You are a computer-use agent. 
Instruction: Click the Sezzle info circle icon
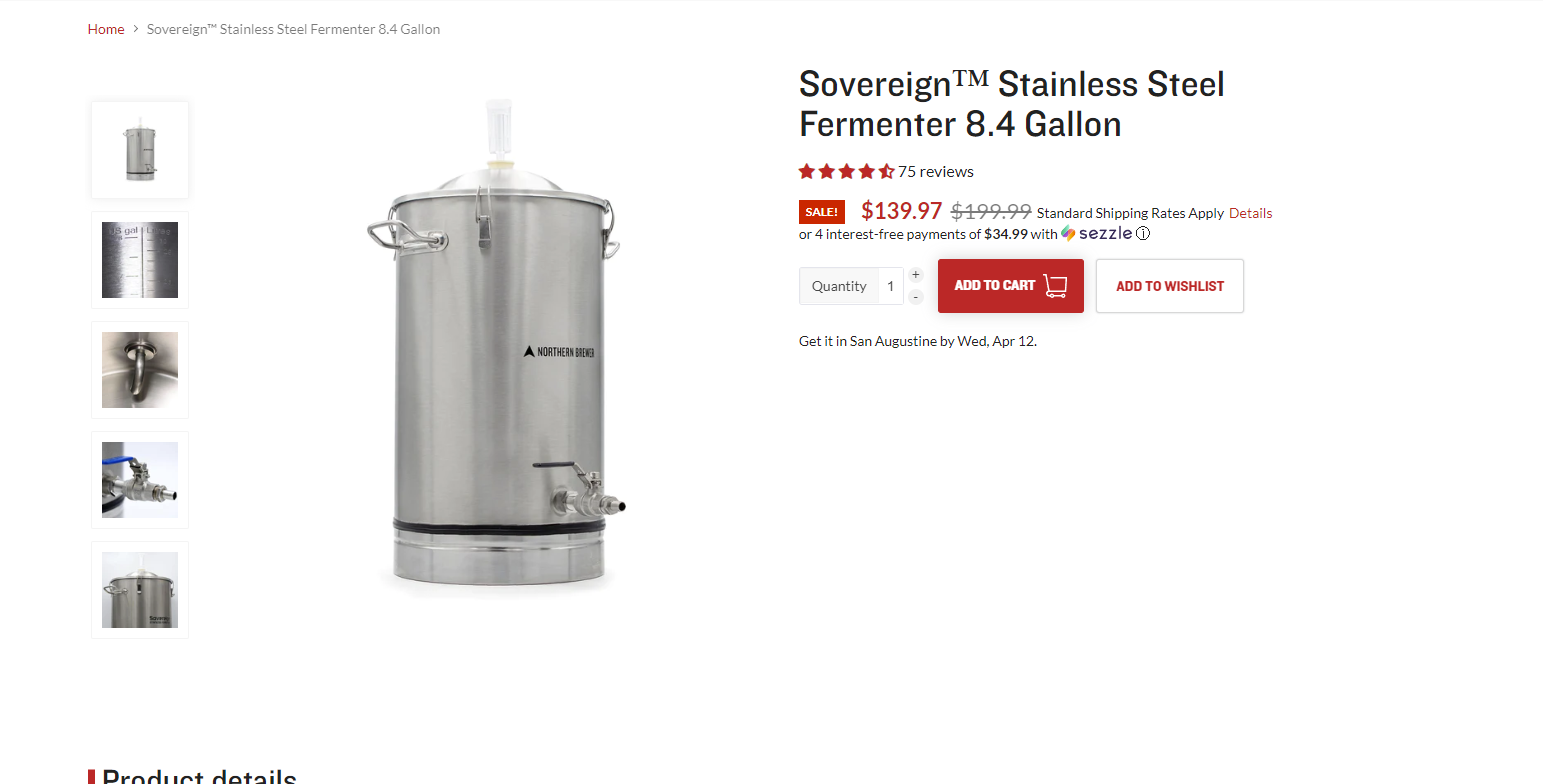pyautogui.click(x=1143, y=234)
